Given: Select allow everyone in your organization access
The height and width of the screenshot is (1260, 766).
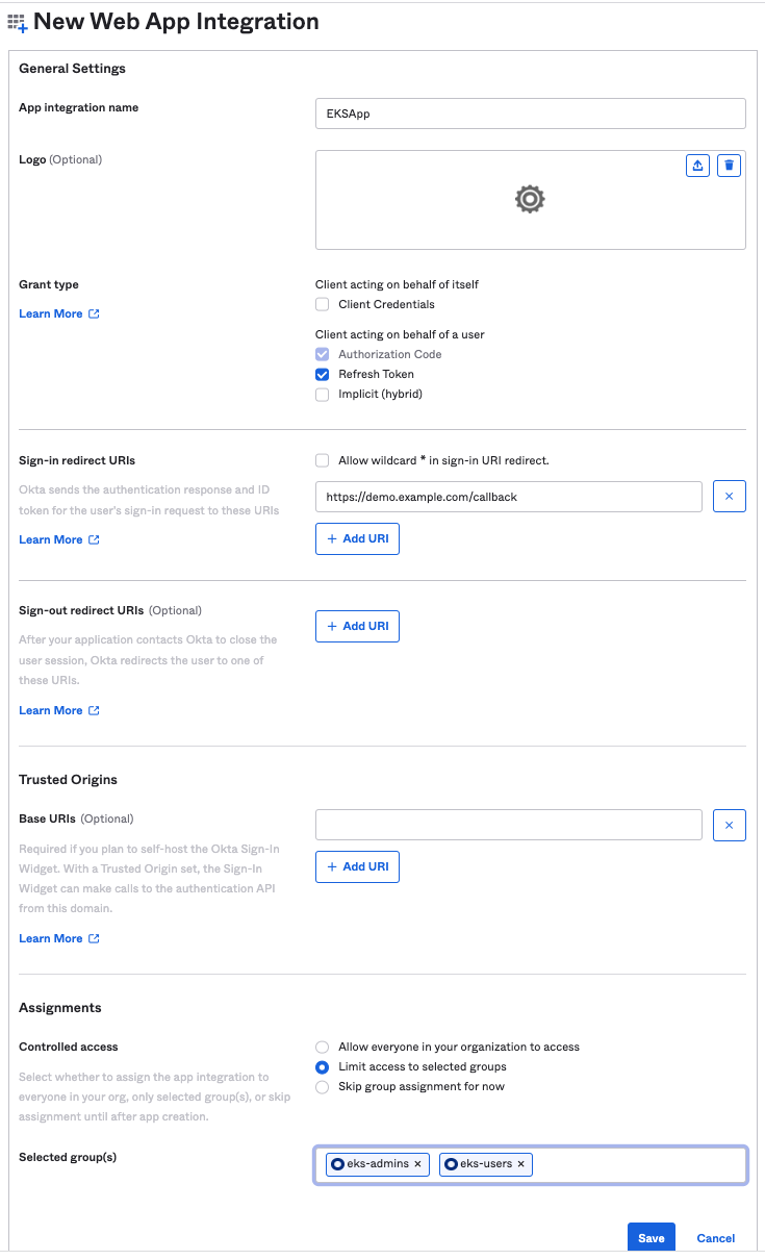Looking at the screenshot, I should point(322,1047).
